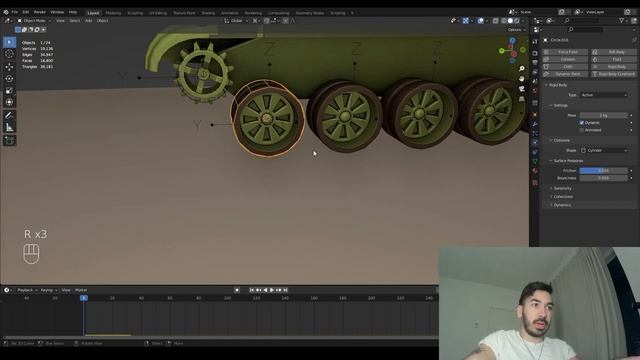The image size is (640, 360).
Task: Jump to timeline start frame
Action: tap(252, 290)
